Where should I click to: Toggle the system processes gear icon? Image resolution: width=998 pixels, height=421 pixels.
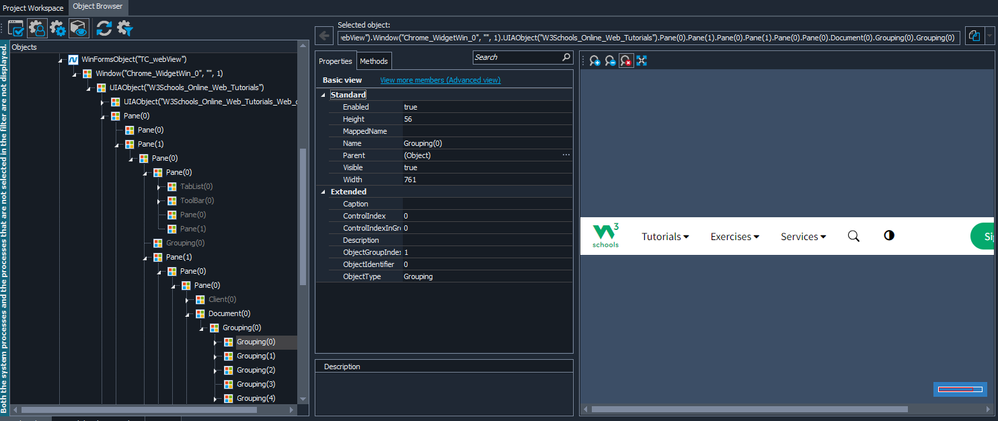tap(58, 28)
